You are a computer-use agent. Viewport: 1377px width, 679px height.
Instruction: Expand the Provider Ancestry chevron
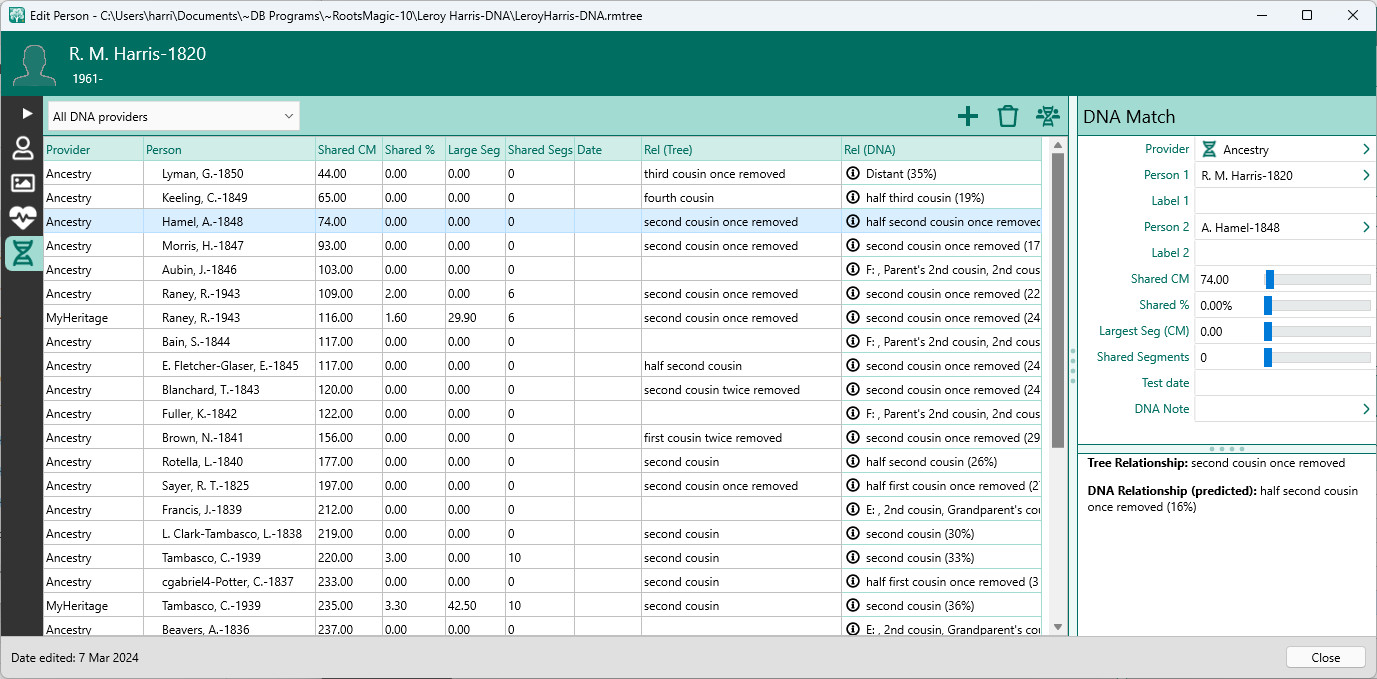tap(1366, 149)
